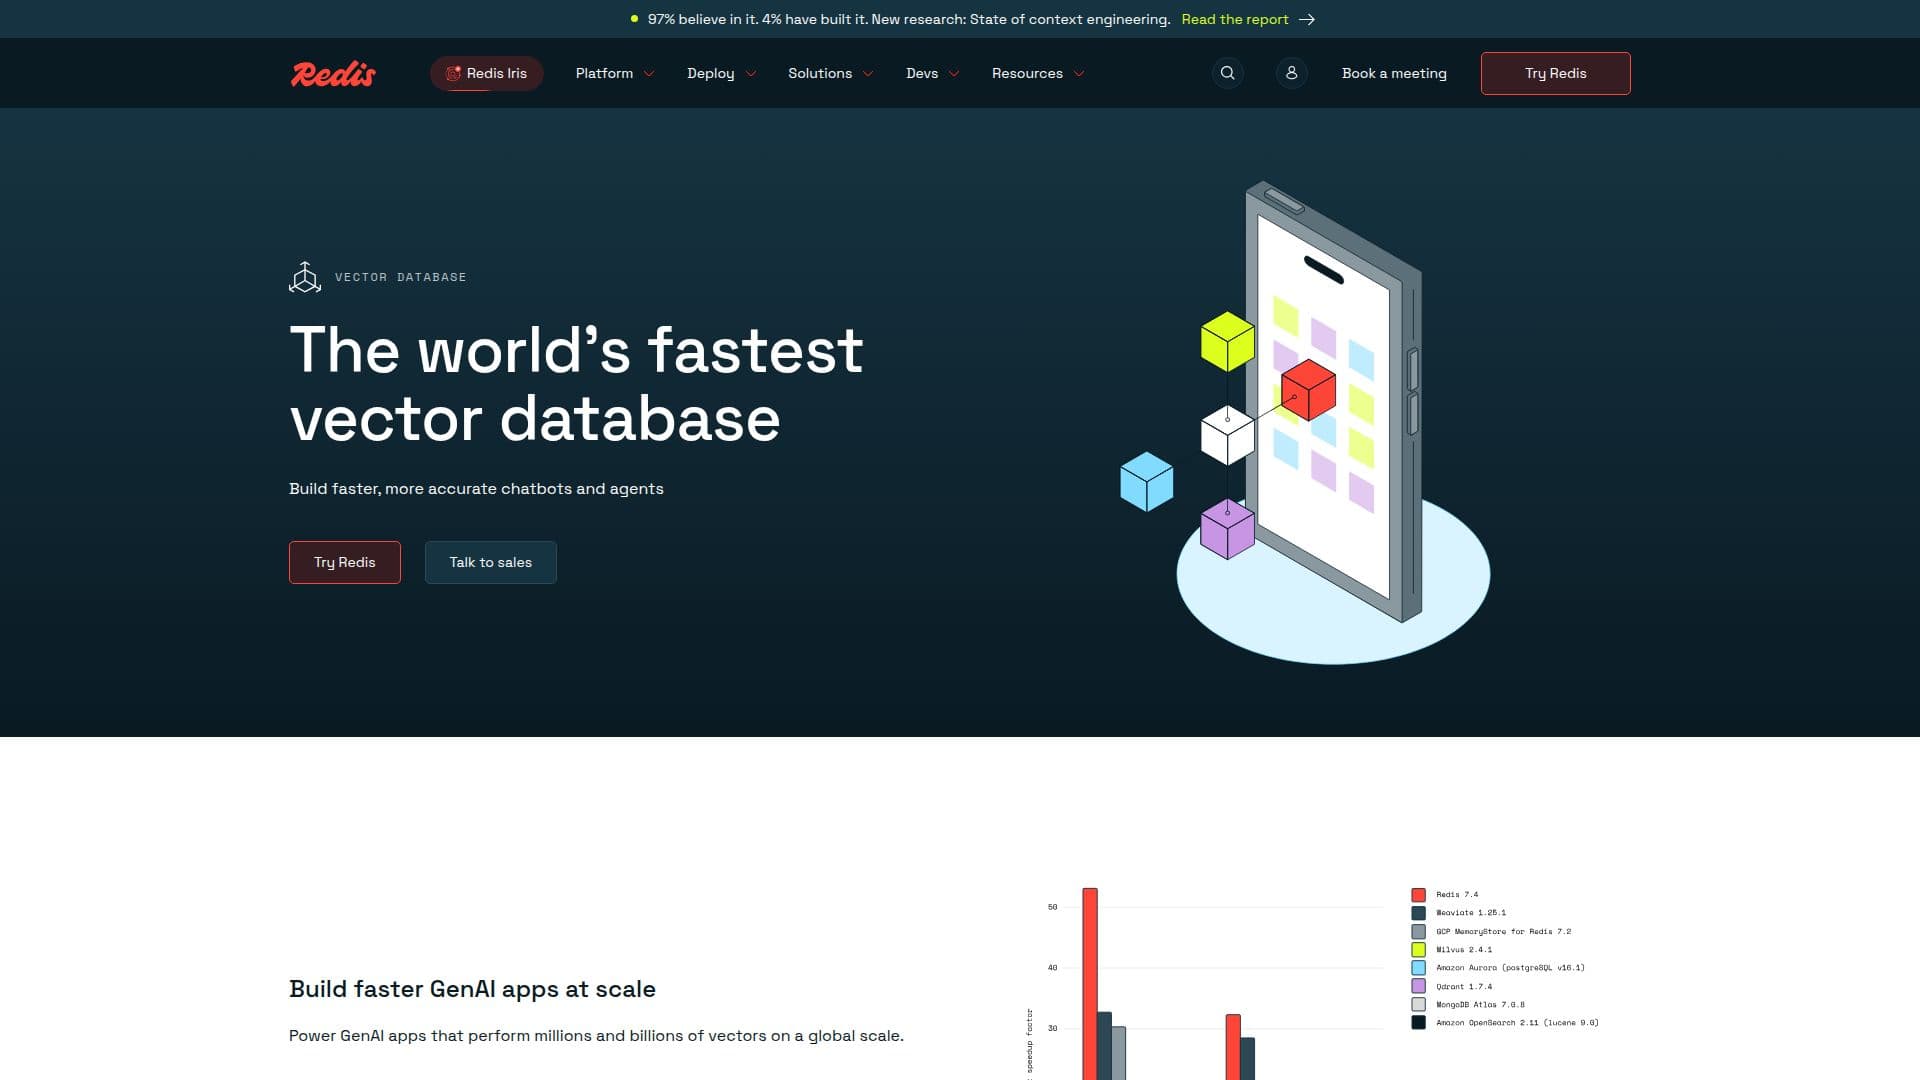Click the arrow after Read the report

pos(1306,19)
